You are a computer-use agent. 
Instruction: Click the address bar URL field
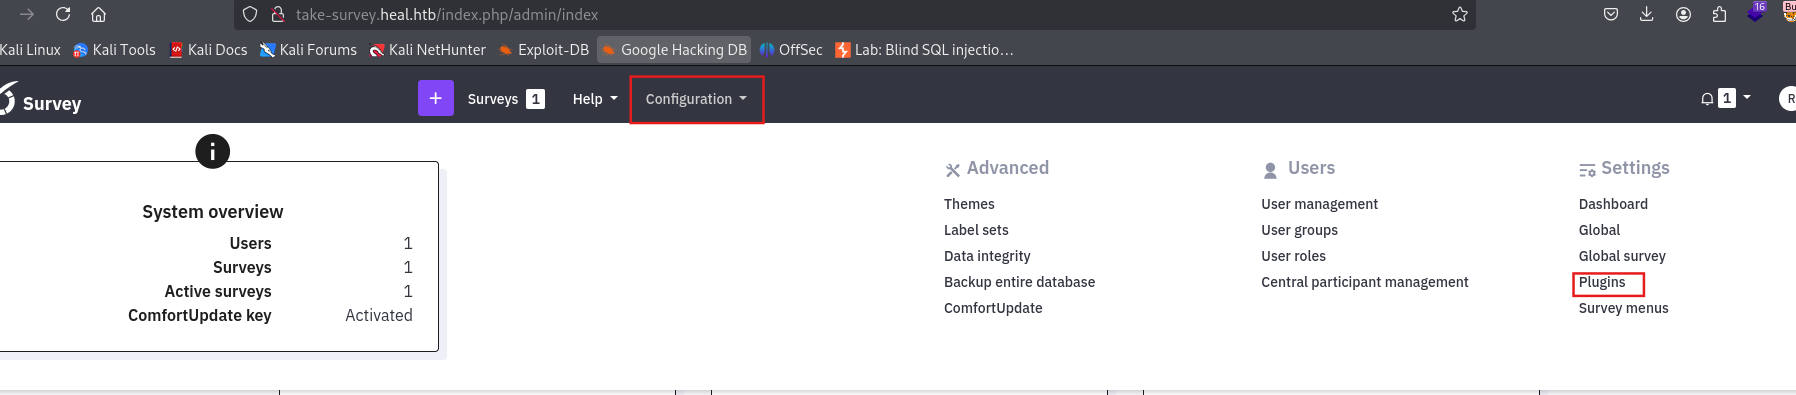(855, 14)
